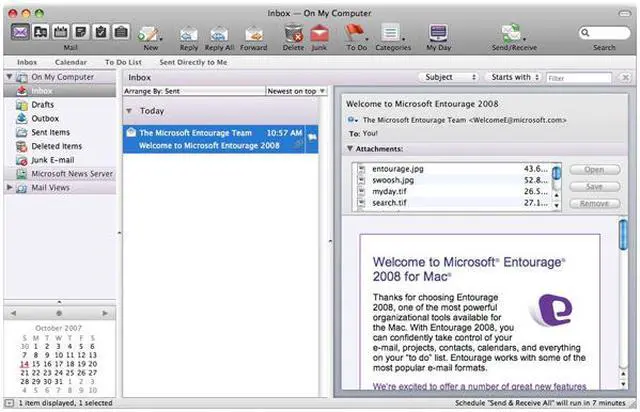Toggle flag on the Entourage Team message
The image size is (640, 412).
(x=312, y=137)
